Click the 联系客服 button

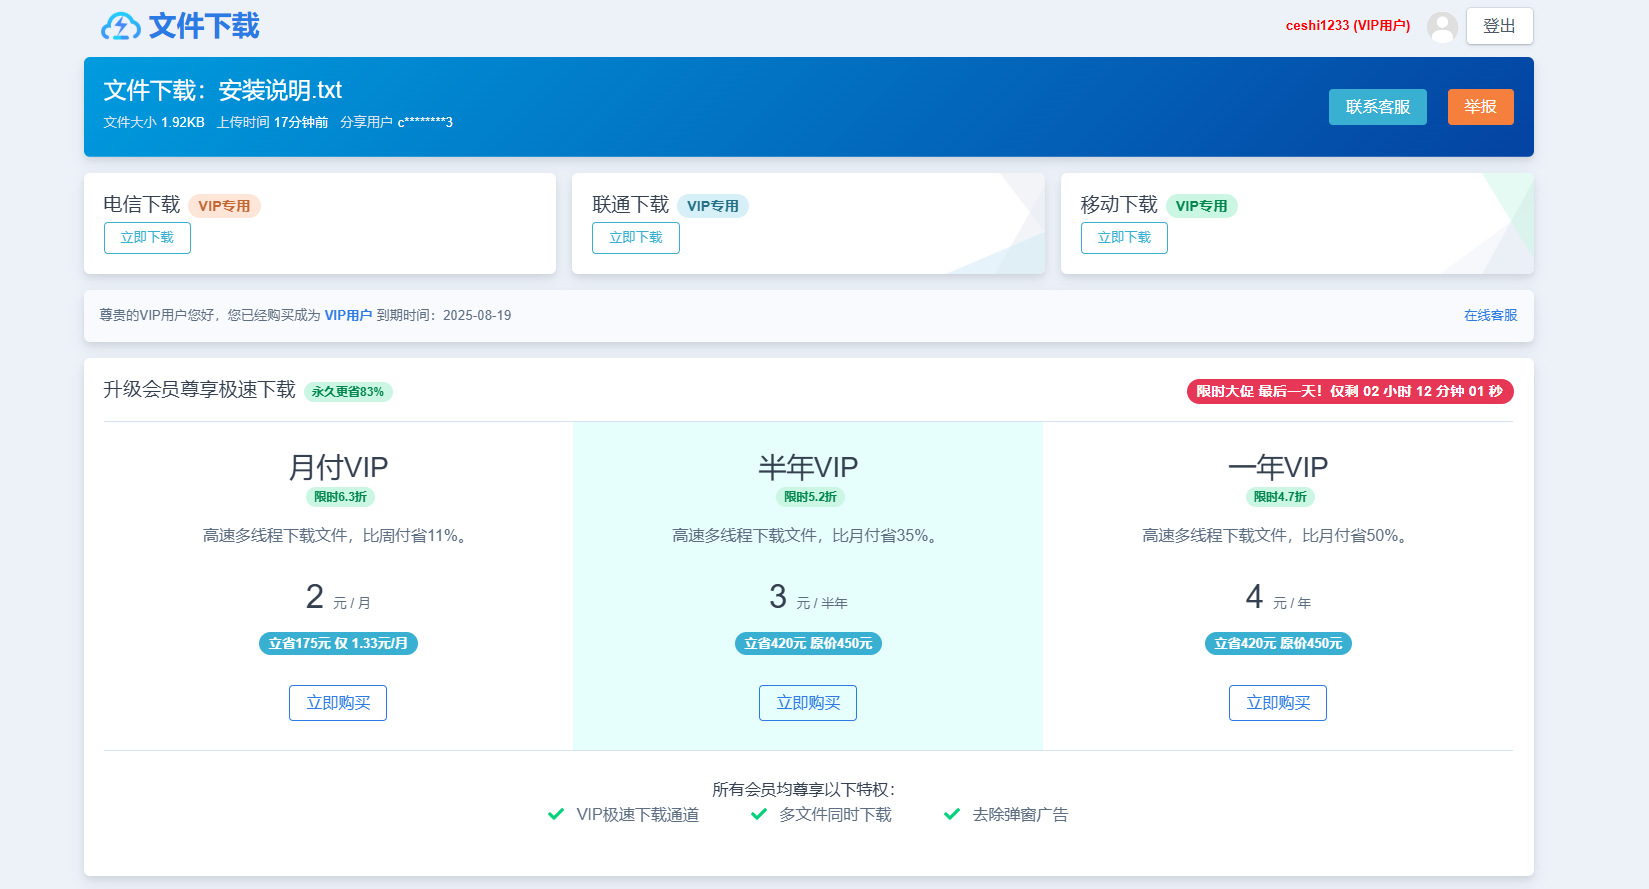[x=1377, y=107]
